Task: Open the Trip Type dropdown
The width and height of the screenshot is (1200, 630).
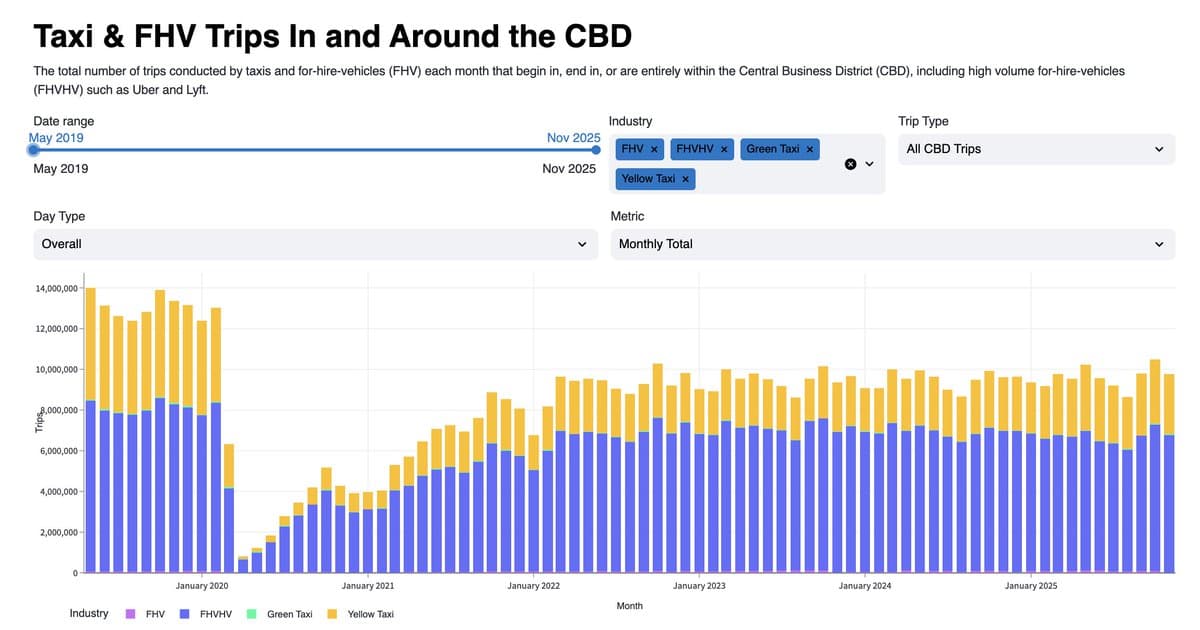Action: [1036, 149]
